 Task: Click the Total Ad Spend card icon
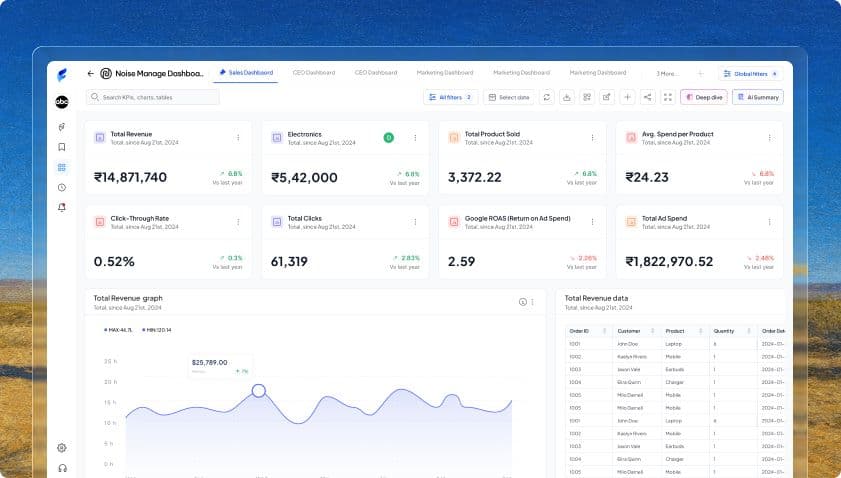(x=631, y=222)
